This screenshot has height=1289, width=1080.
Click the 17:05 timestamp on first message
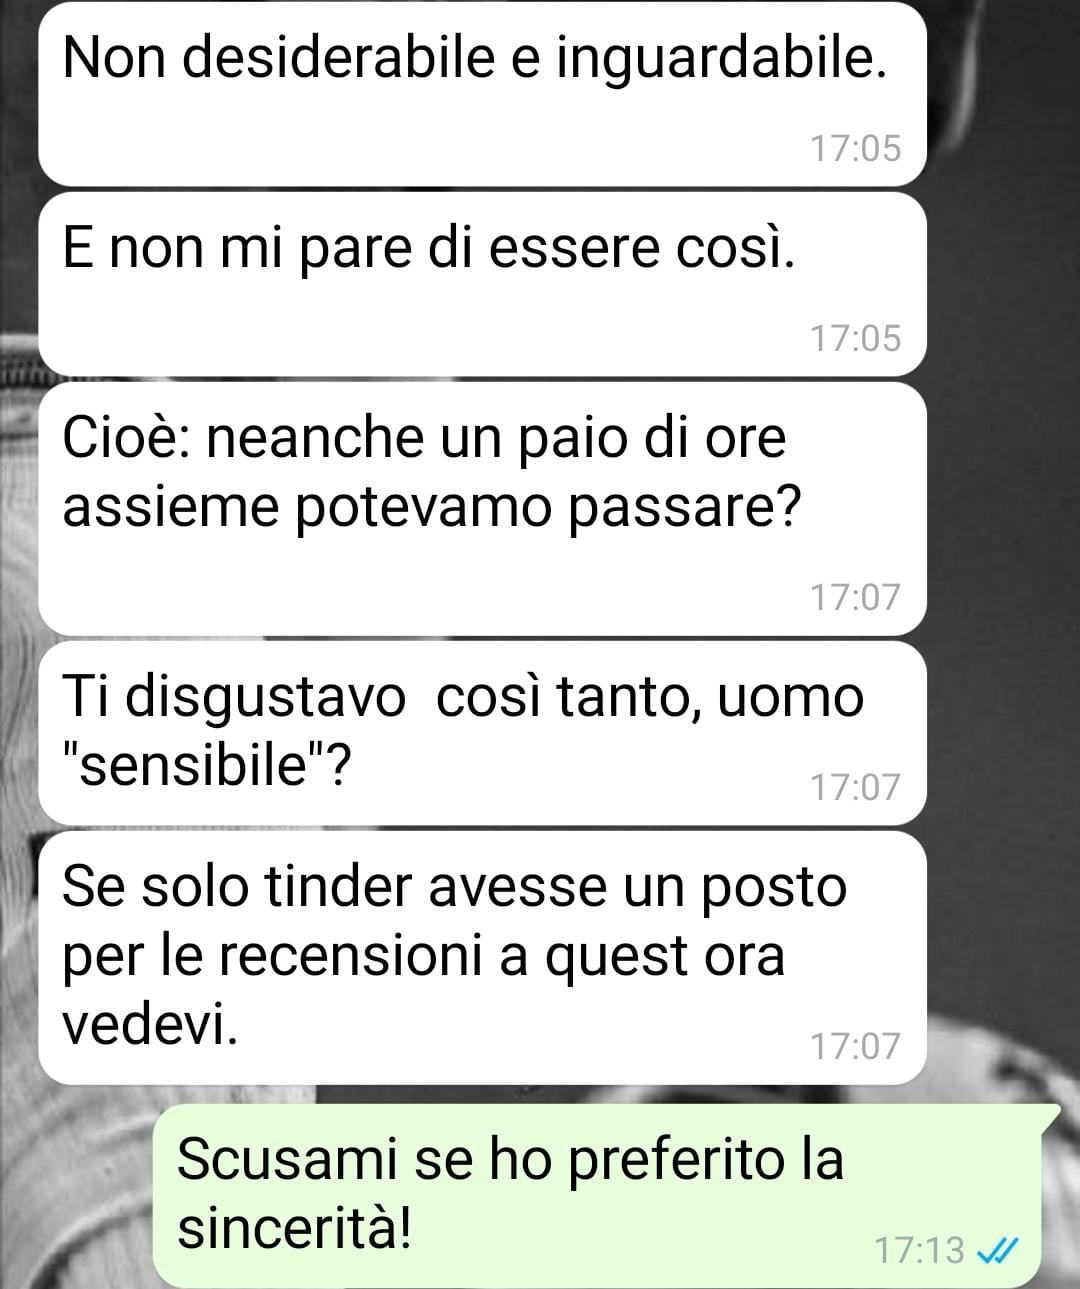pos(855,149)
